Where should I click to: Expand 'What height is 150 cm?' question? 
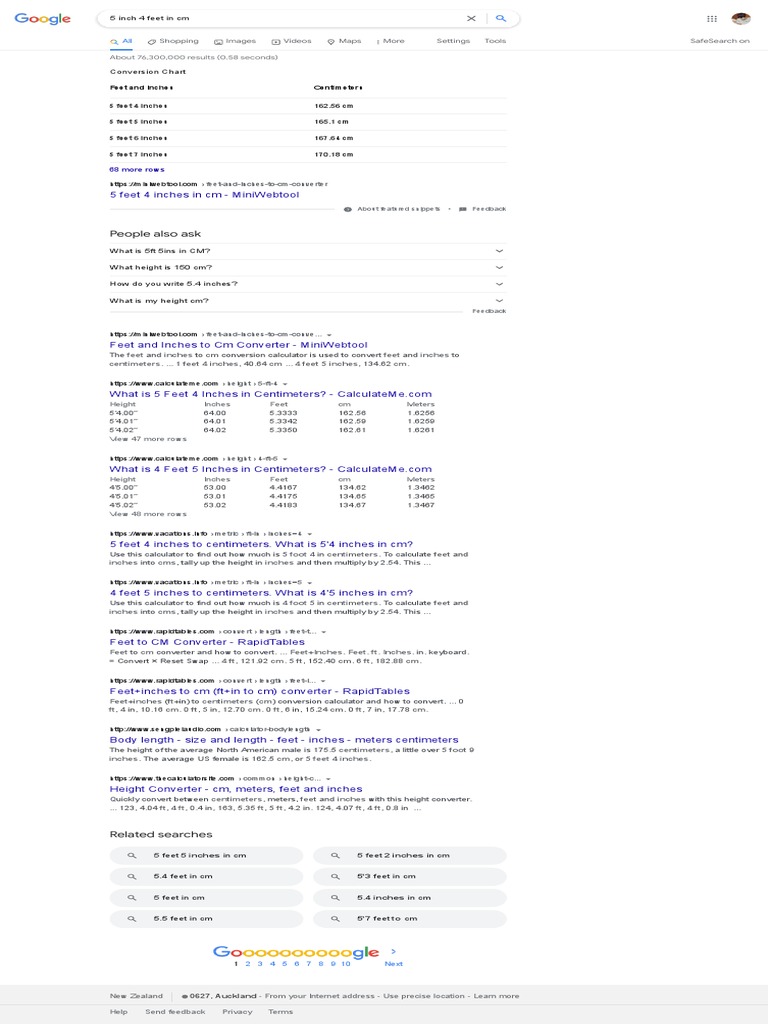308,268
